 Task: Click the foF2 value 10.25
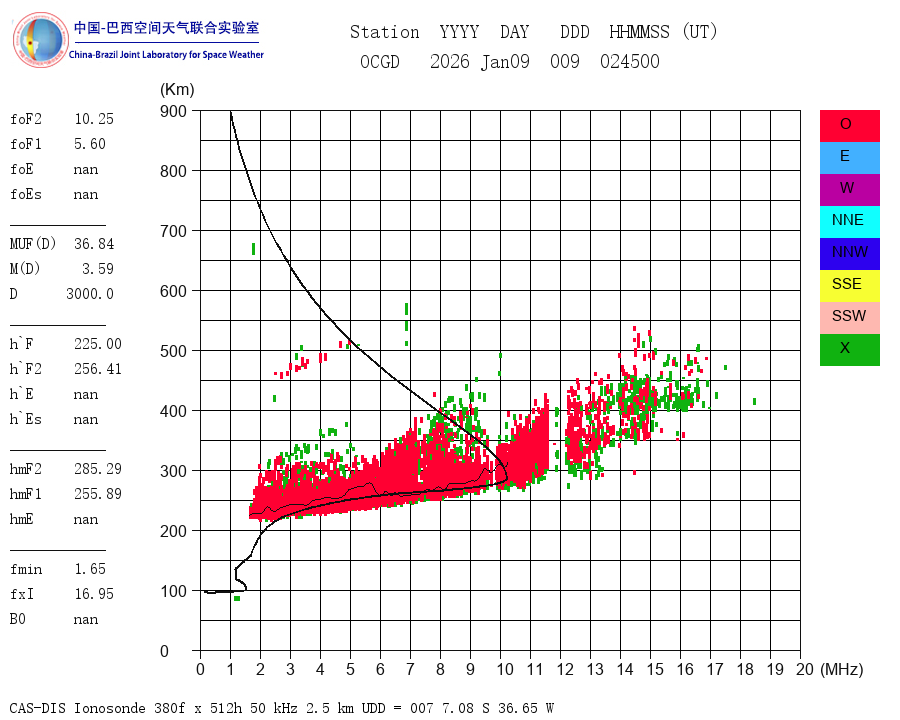pos(94,119)
